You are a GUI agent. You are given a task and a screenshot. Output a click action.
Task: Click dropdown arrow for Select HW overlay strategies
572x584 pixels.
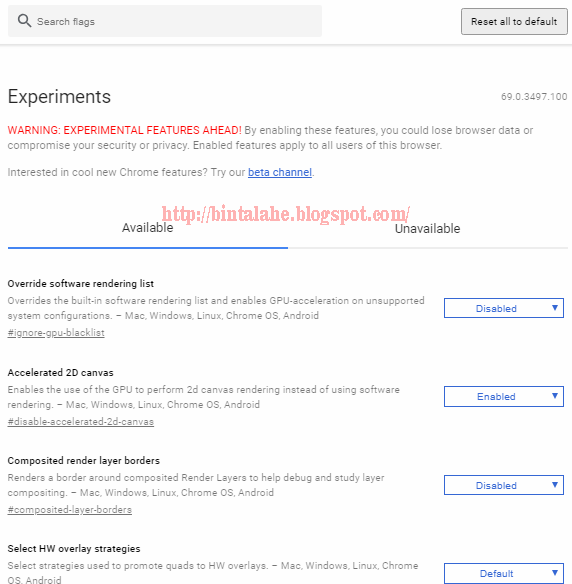pyautogui.click(x=555, y=572)
